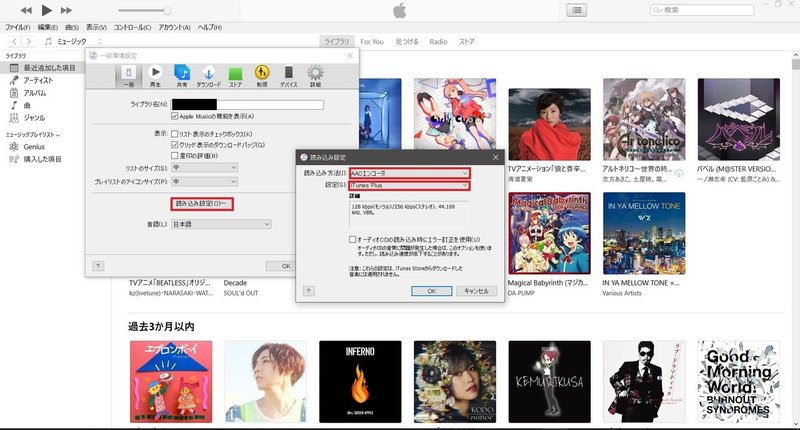The image size is (800, 430).
Task: Open the INFERNO album cover
Action: click(x=360, y=382)
